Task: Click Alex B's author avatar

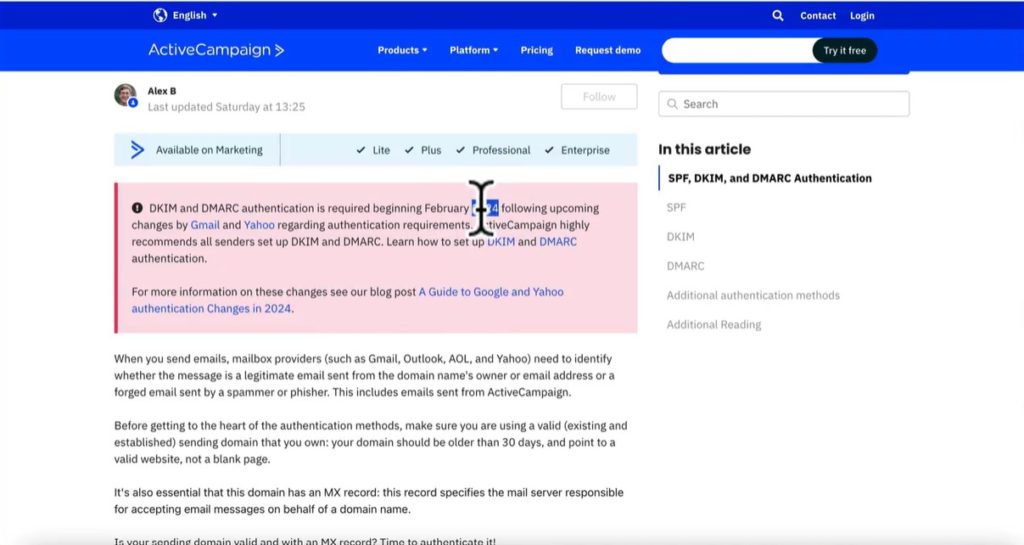Action: (x=125, y=96)
